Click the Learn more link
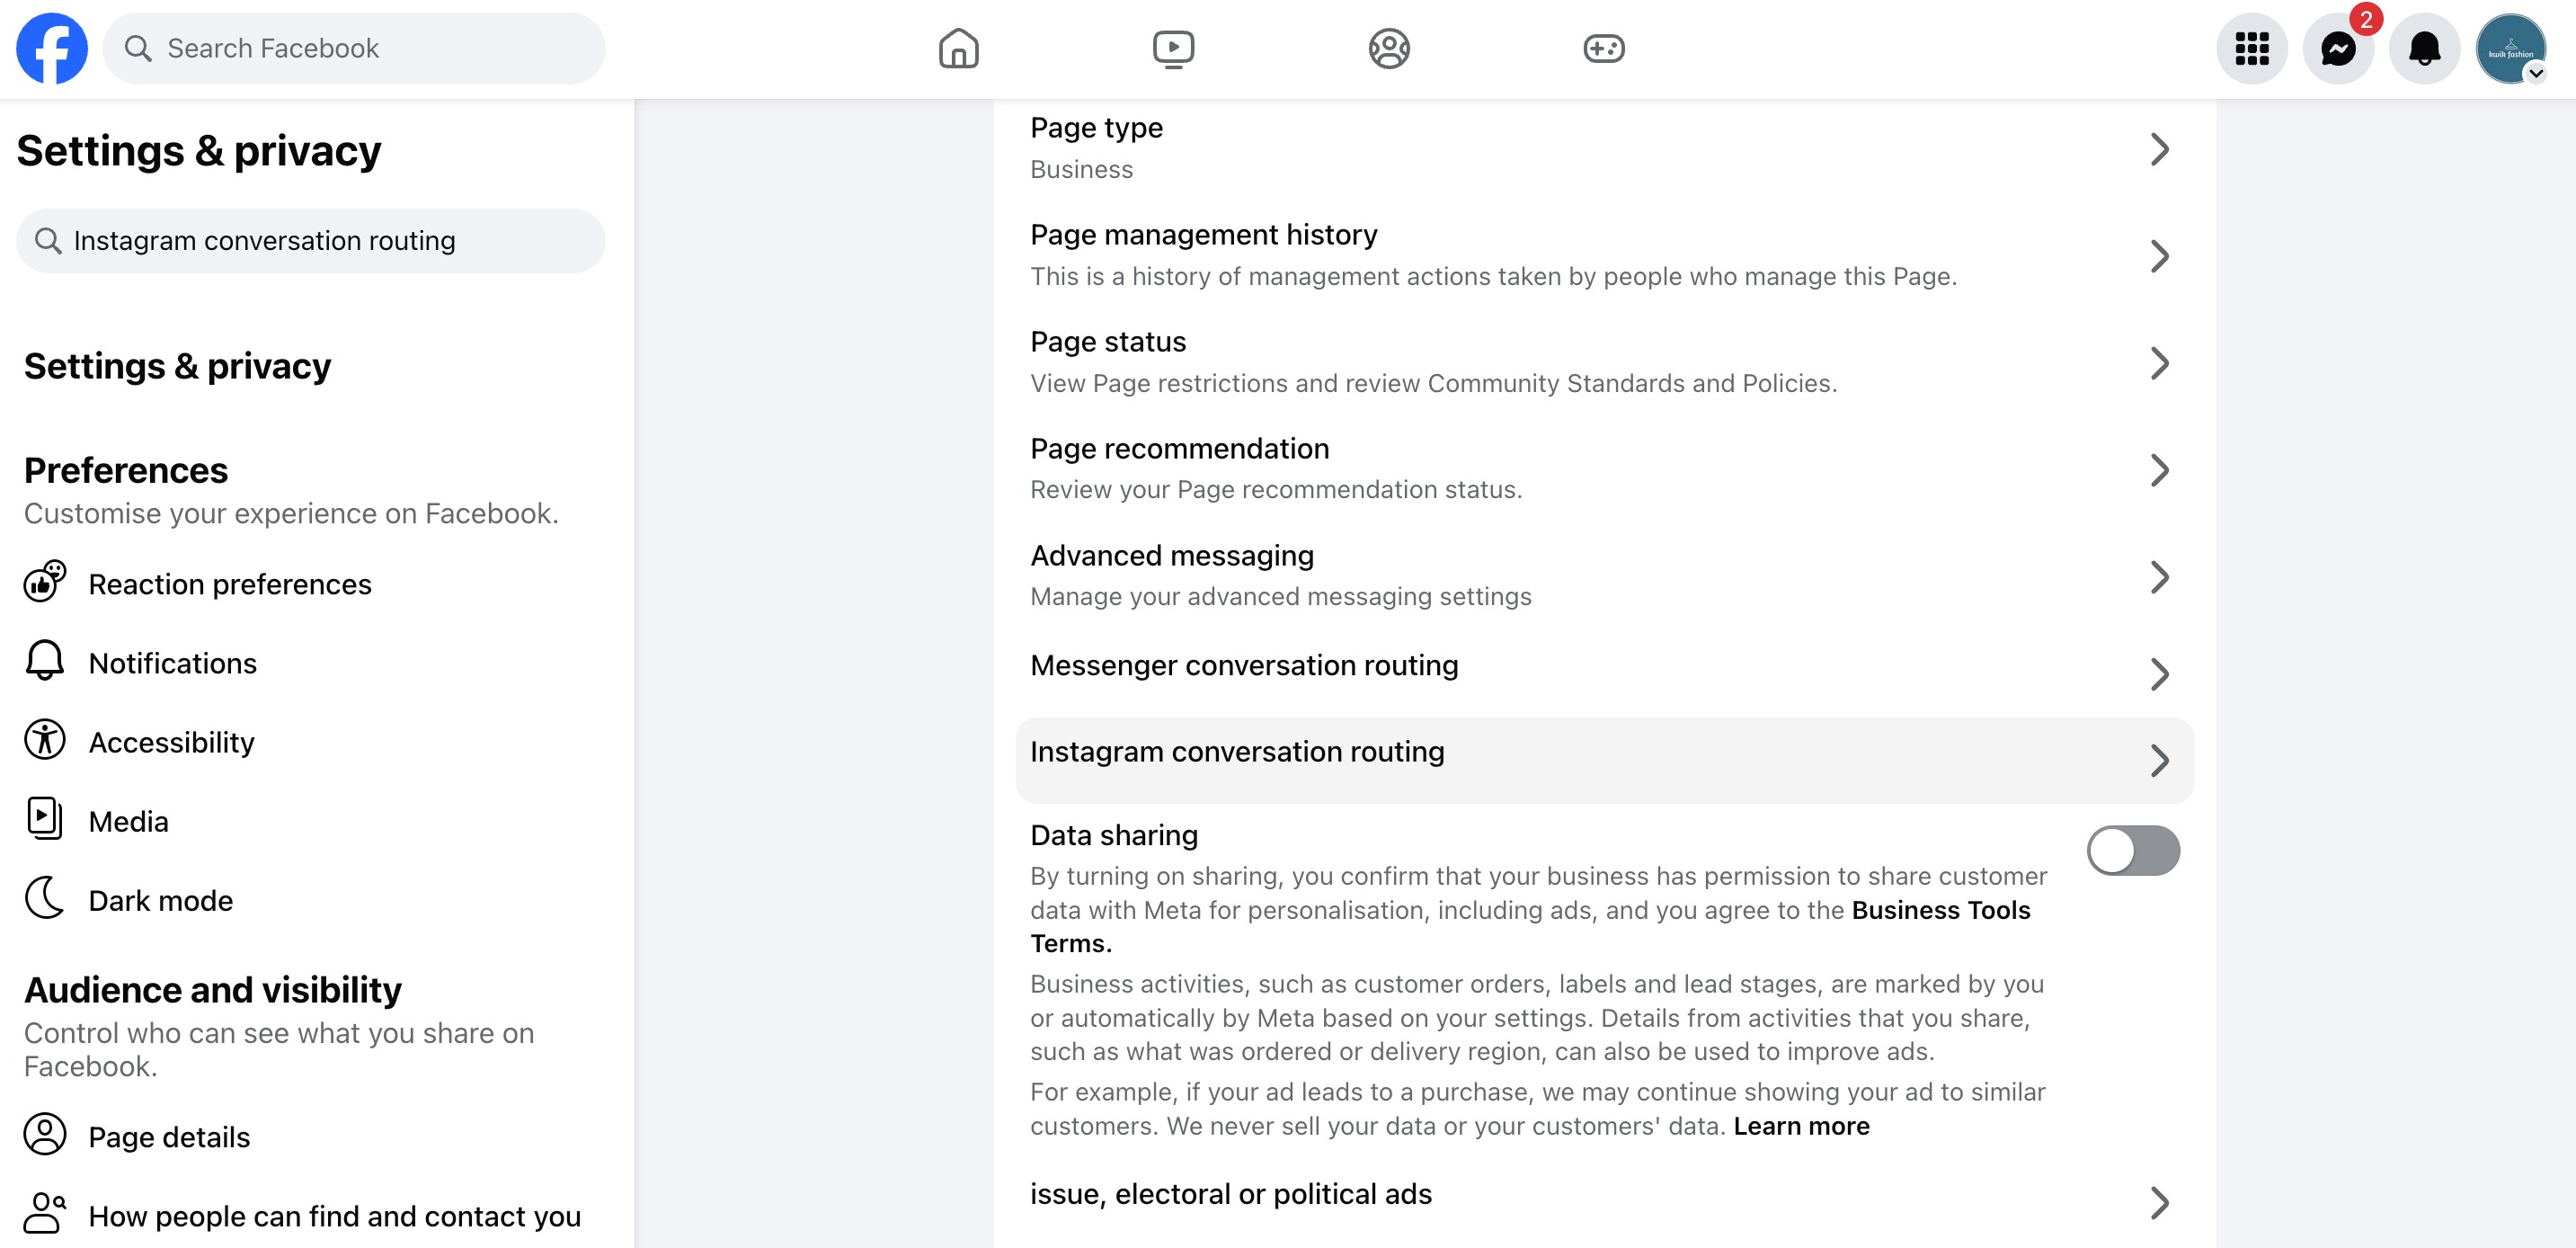Viewport: 2576px width, 1248px height. point(1801,1125)
